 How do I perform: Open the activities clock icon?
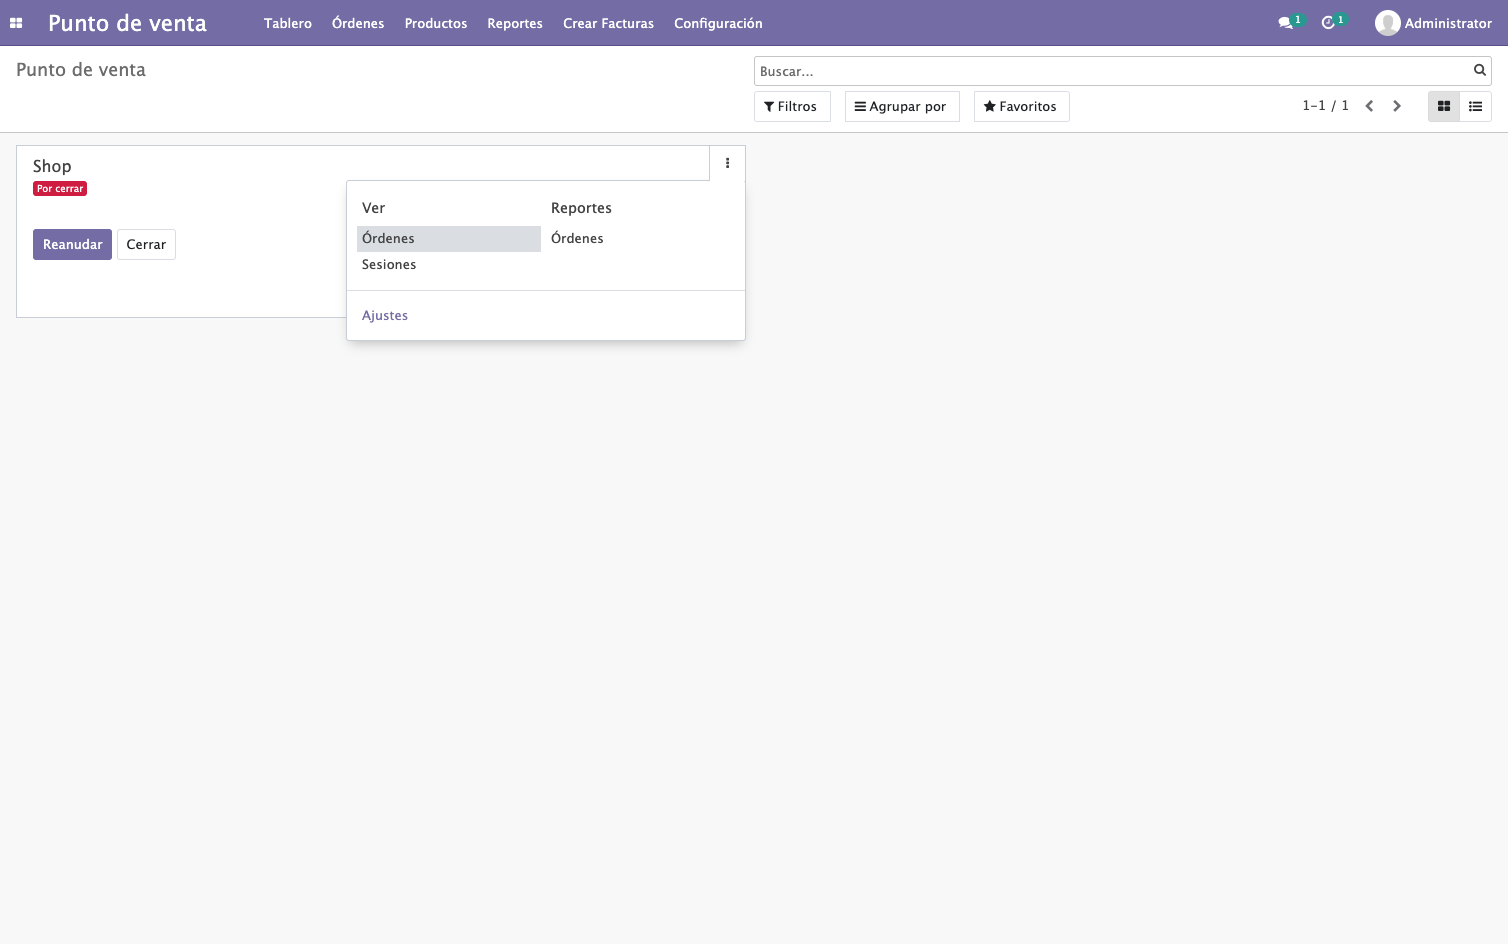click(1328, 23)
